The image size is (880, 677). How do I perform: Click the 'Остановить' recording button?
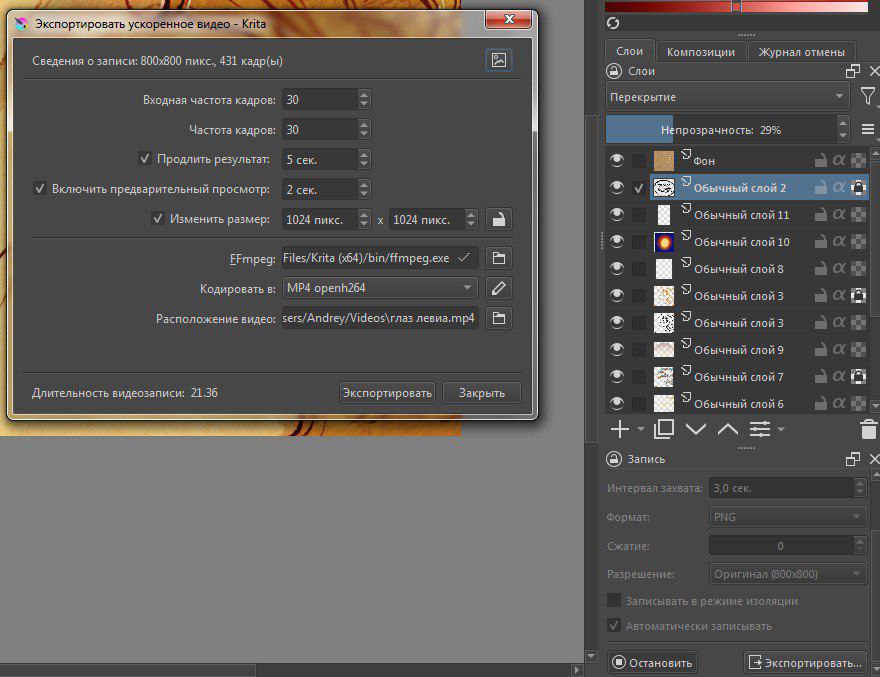(653, 662)
